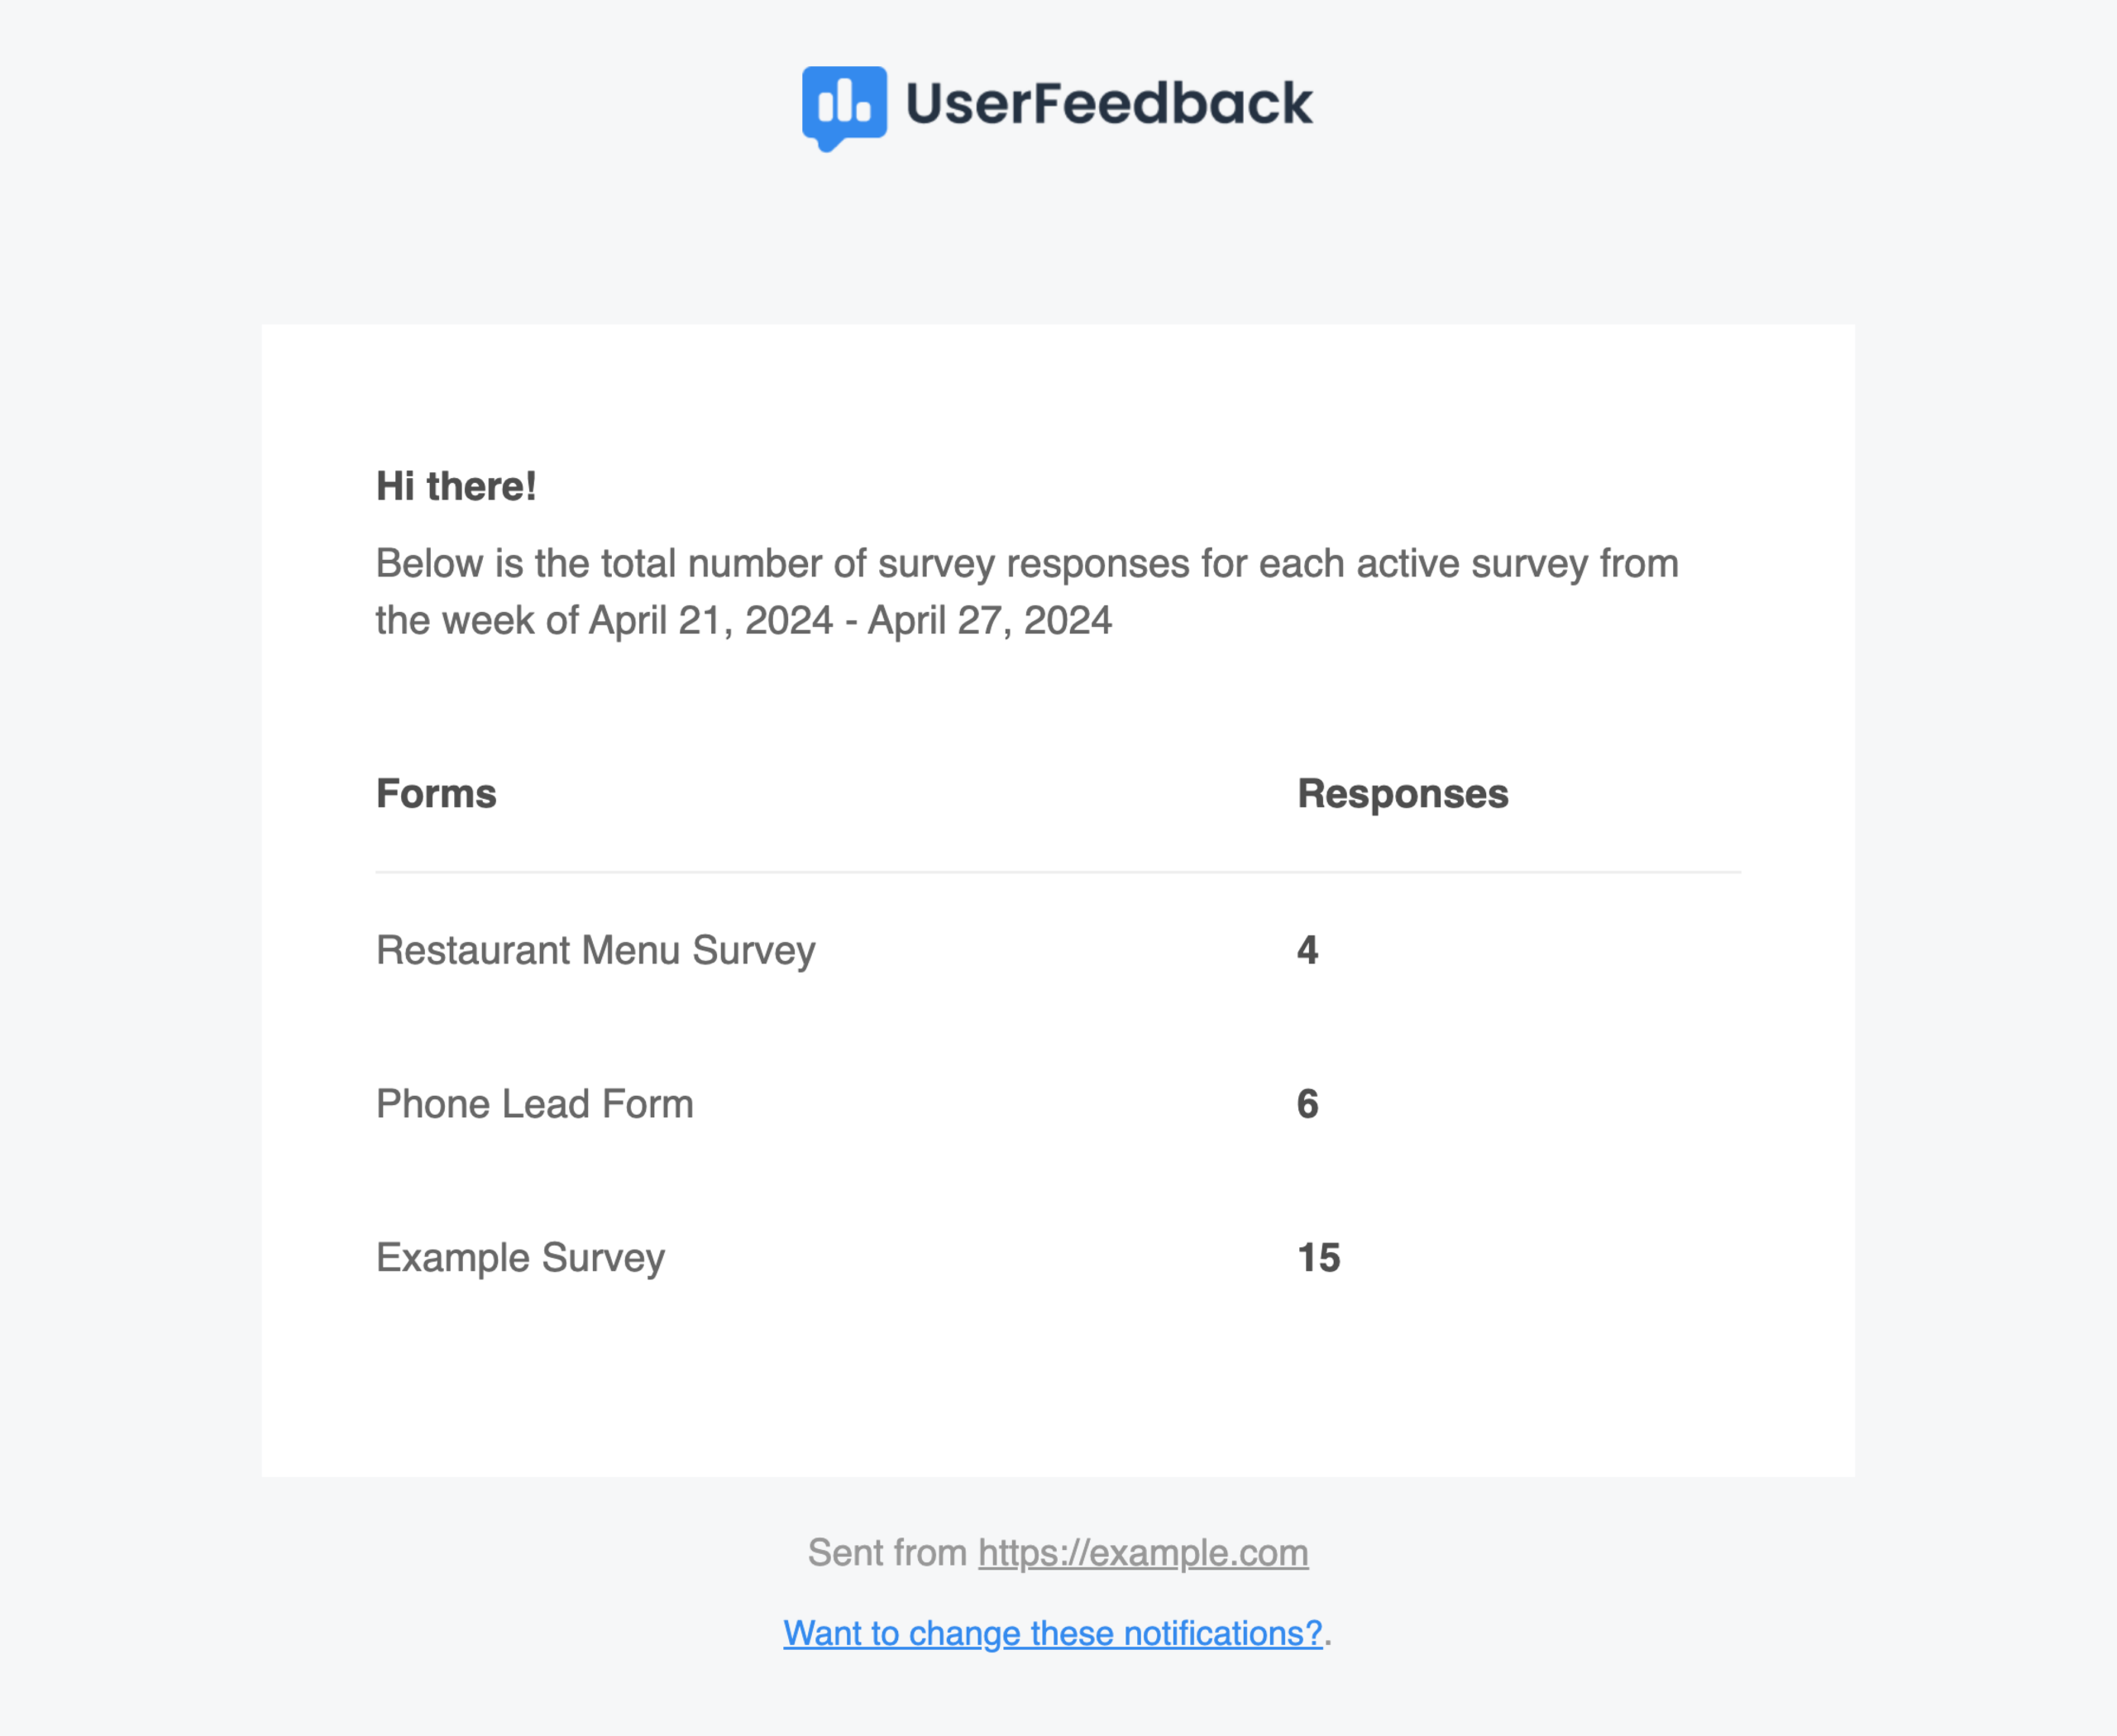Click the survey responses summary paragraph

pos(1027,592)
